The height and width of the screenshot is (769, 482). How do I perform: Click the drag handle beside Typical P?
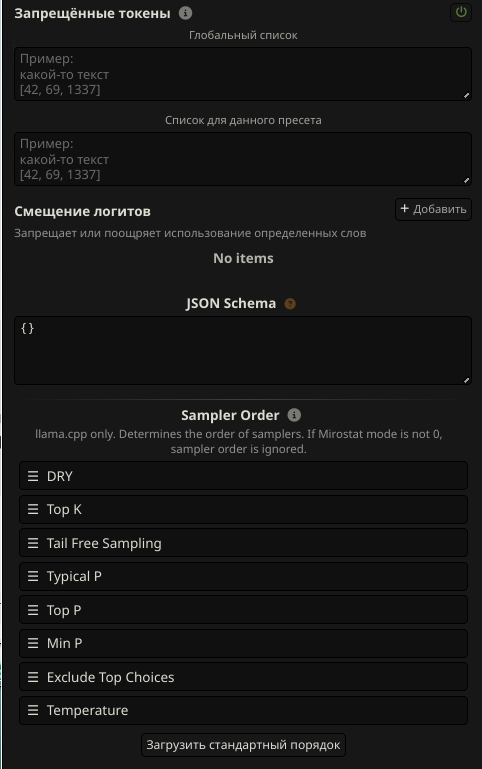point(33,576)
